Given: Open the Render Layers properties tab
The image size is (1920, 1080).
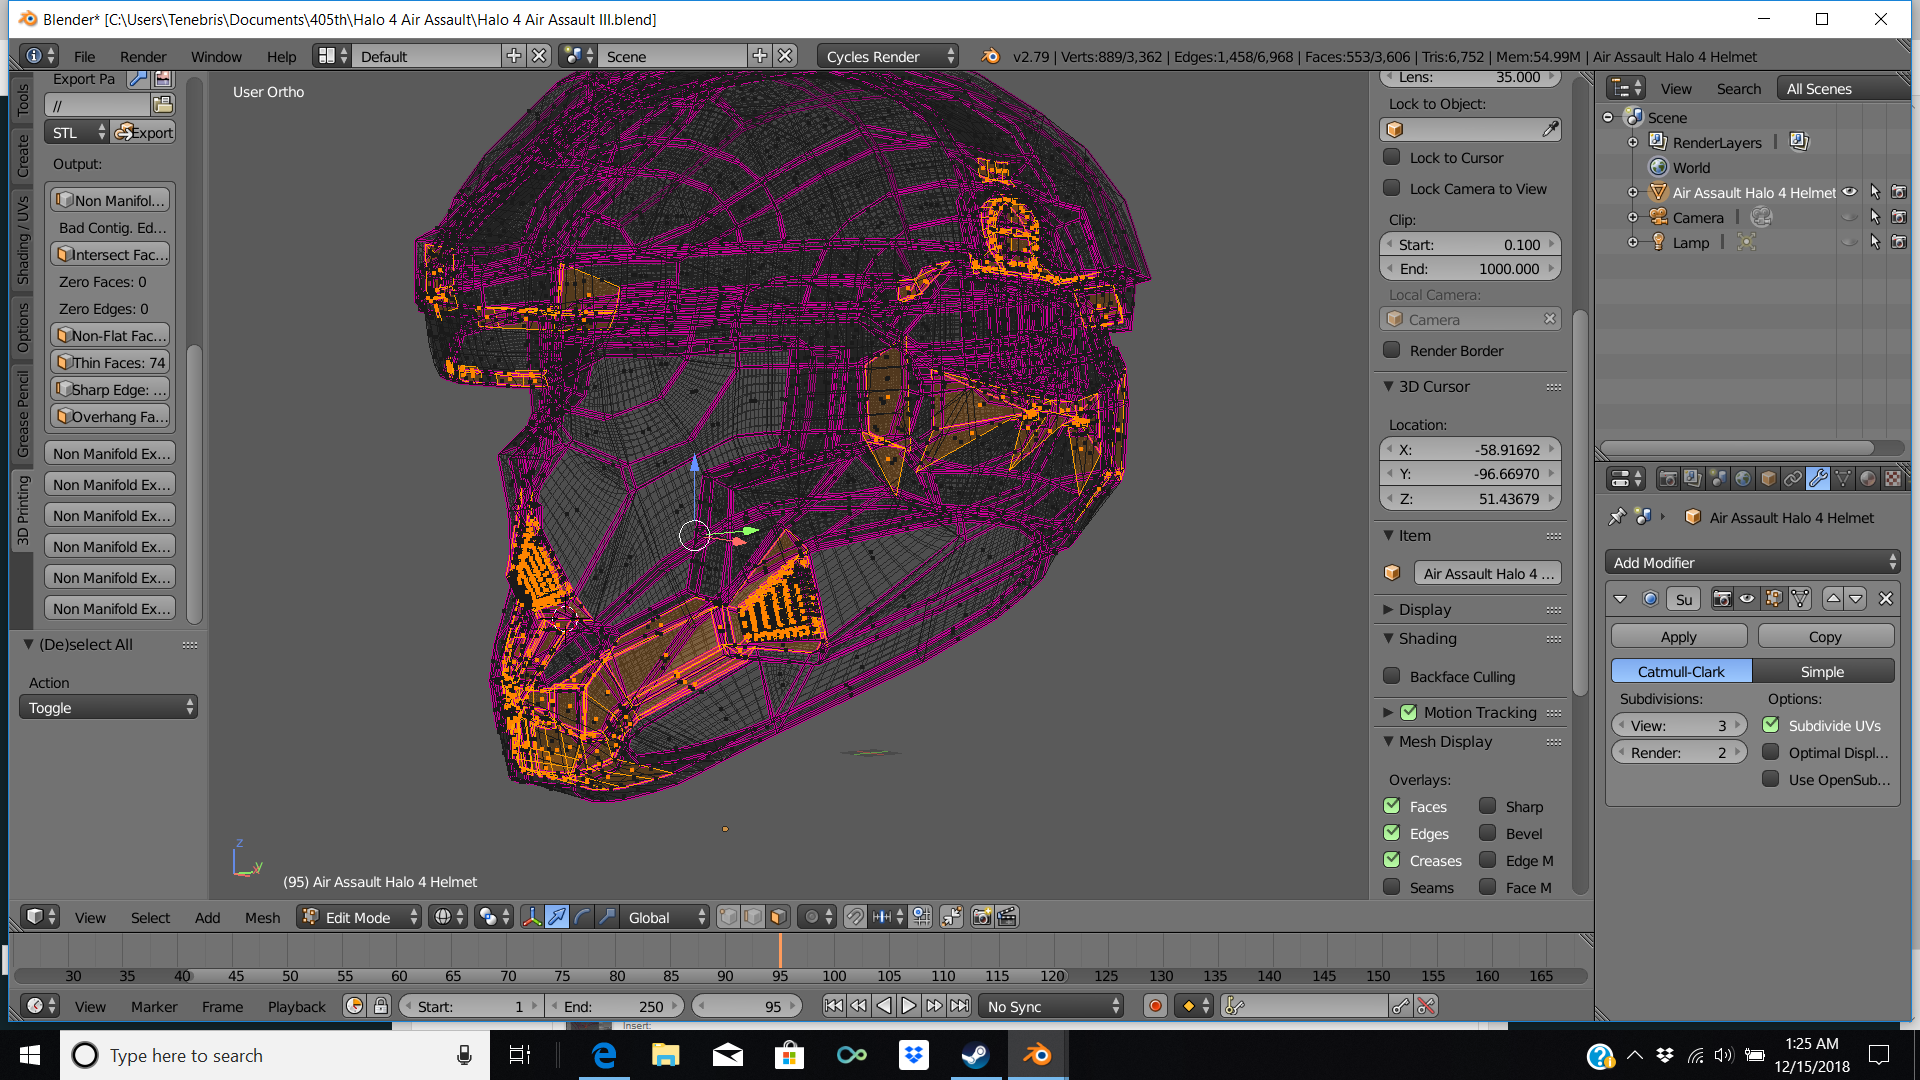Looking at the screenshot, I should coord(1693,479).
